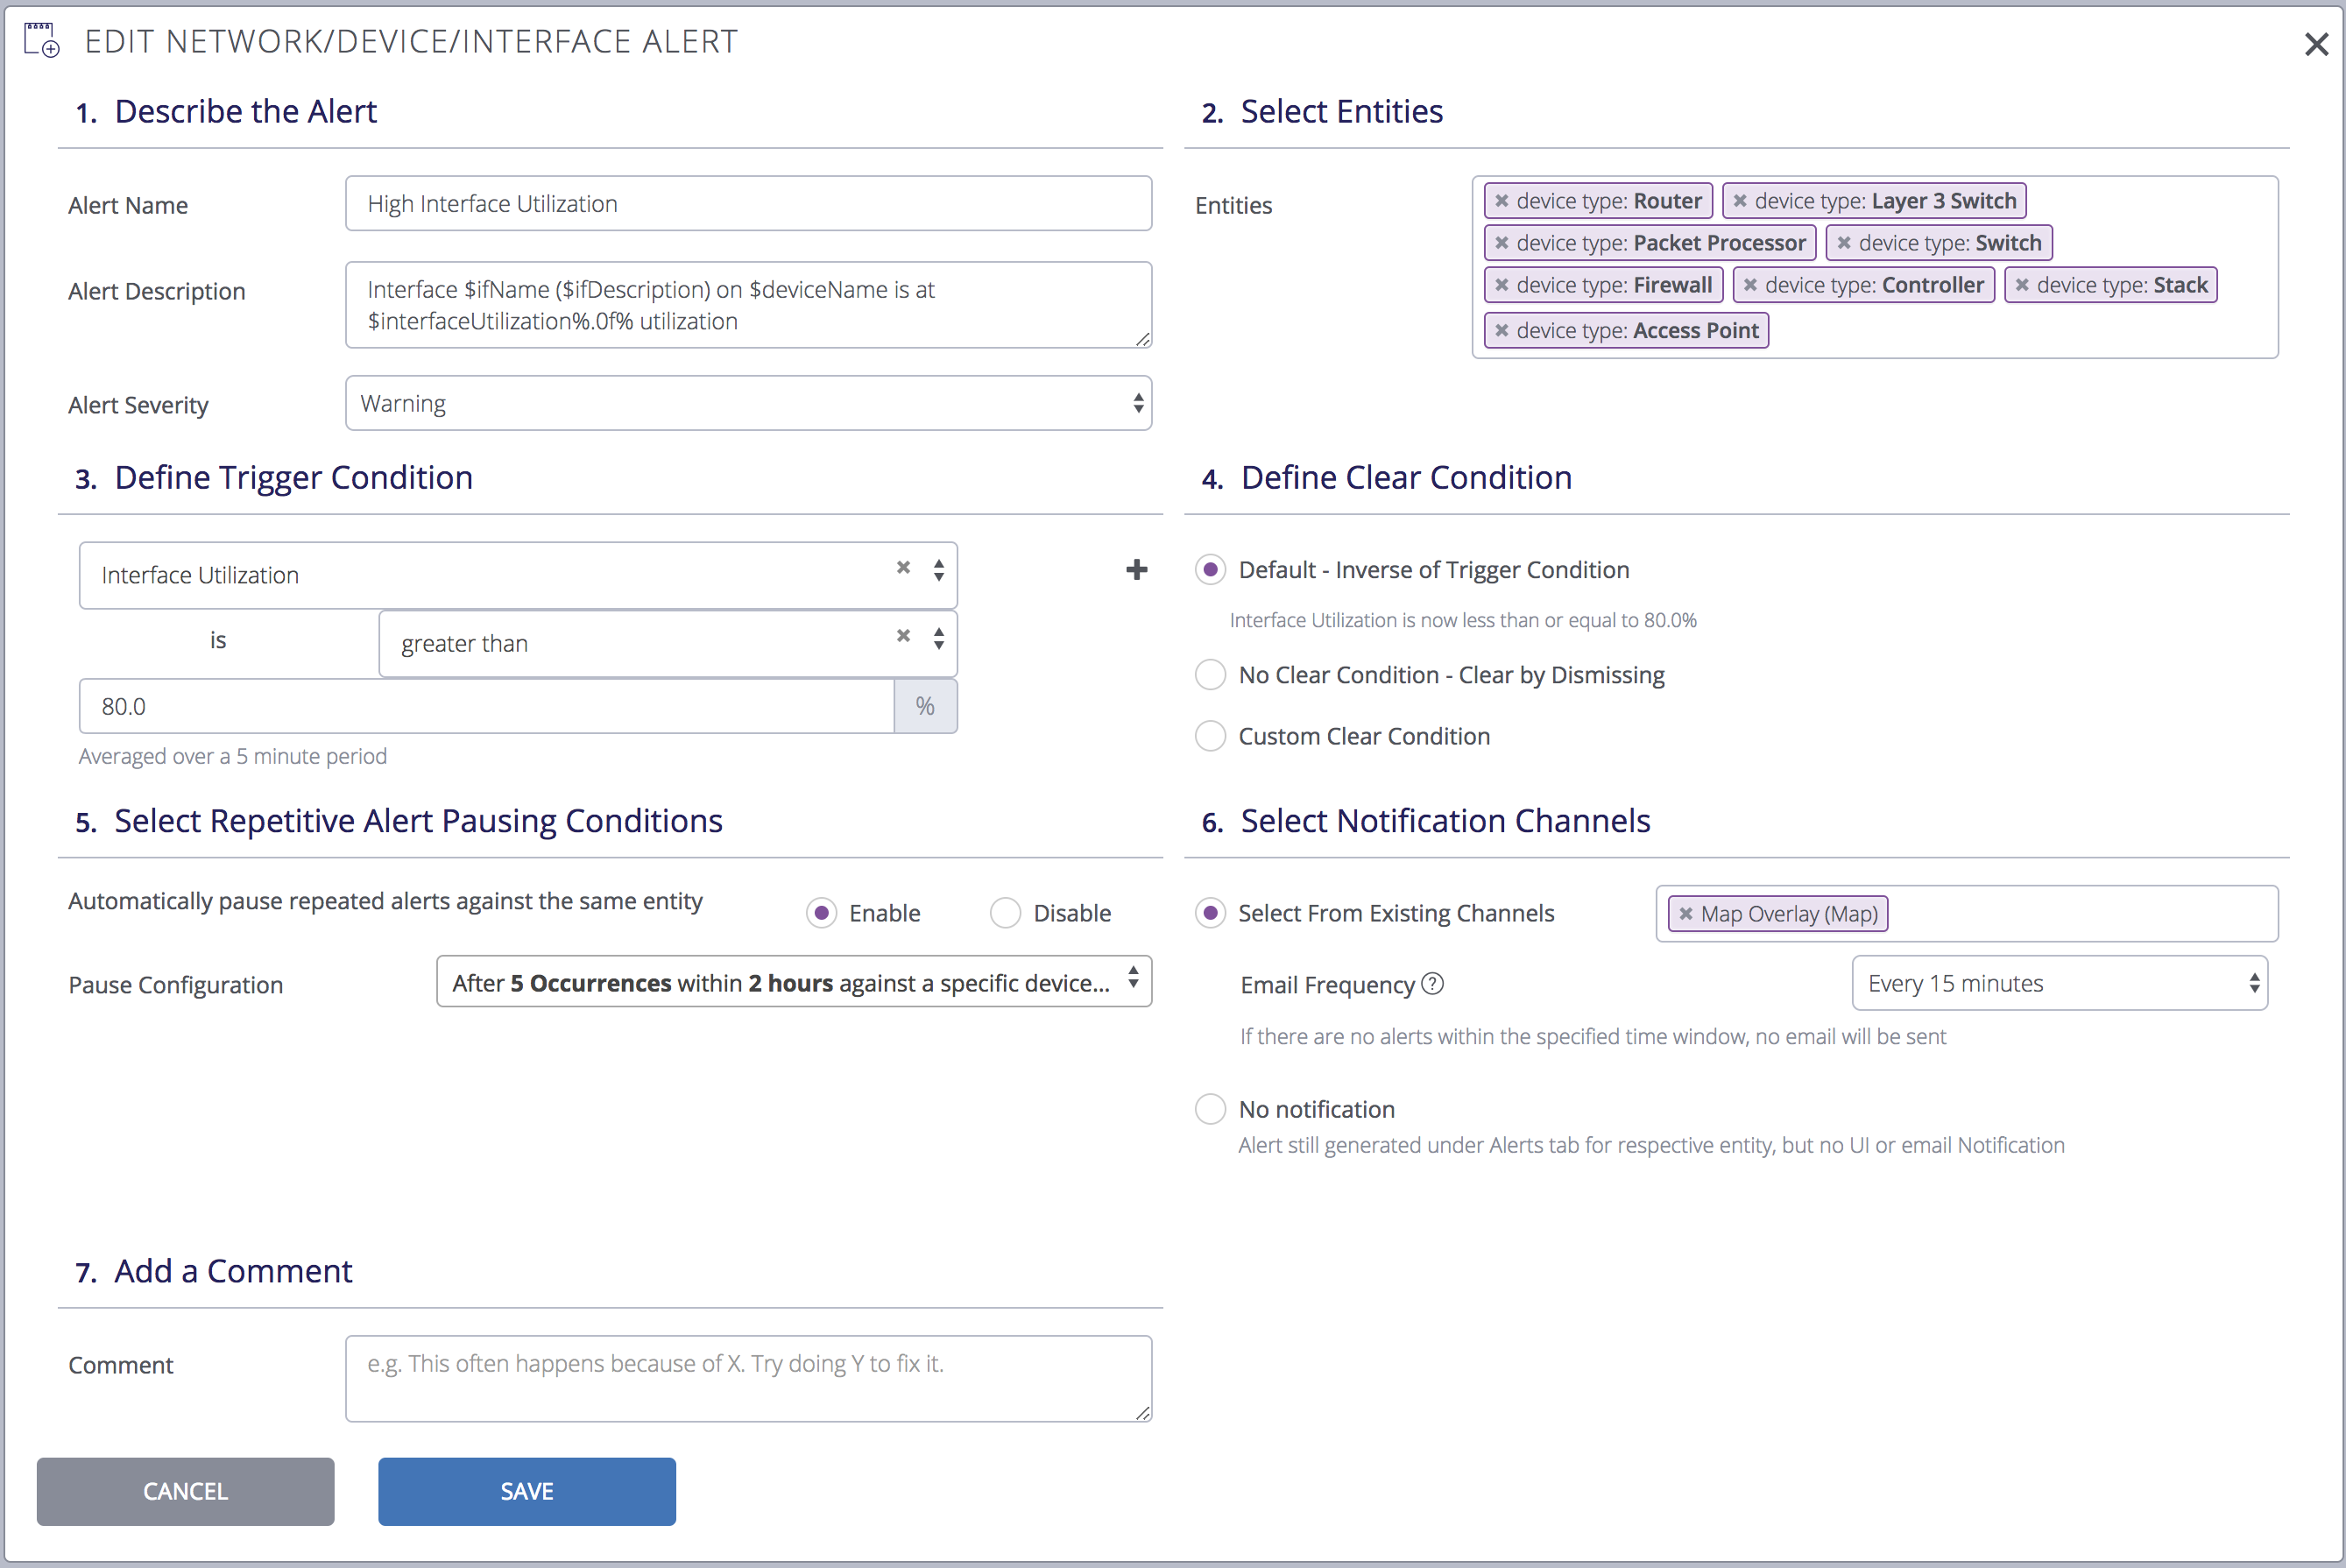Image resolution: width=2346 pixels, height=1568 pixels.
Task: Remove the Firewall entity tag
Action: pyautogui.click(x=1501, y=285)
